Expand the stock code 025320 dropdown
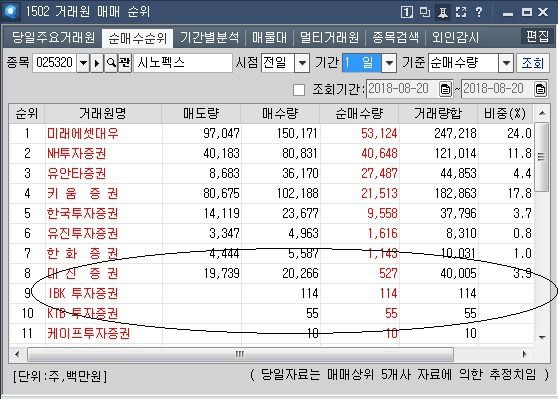The width and height of the screenshot is (558, 399). 83,63
